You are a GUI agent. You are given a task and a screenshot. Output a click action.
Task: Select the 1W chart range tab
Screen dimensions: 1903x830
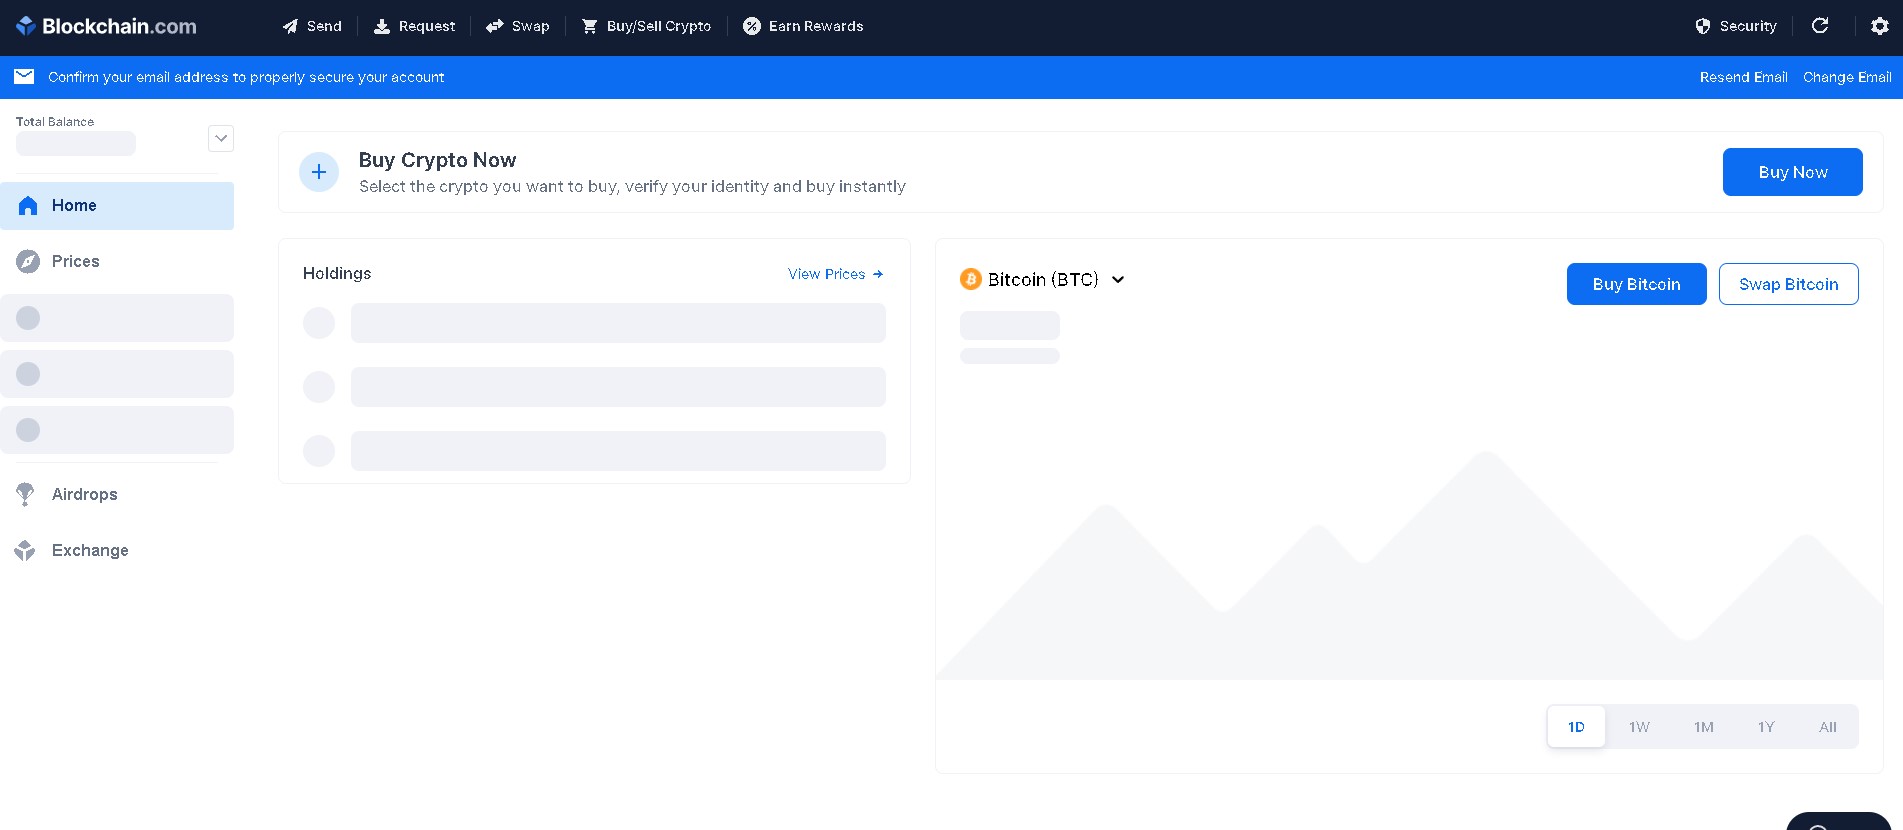[x=1639, y=727]
